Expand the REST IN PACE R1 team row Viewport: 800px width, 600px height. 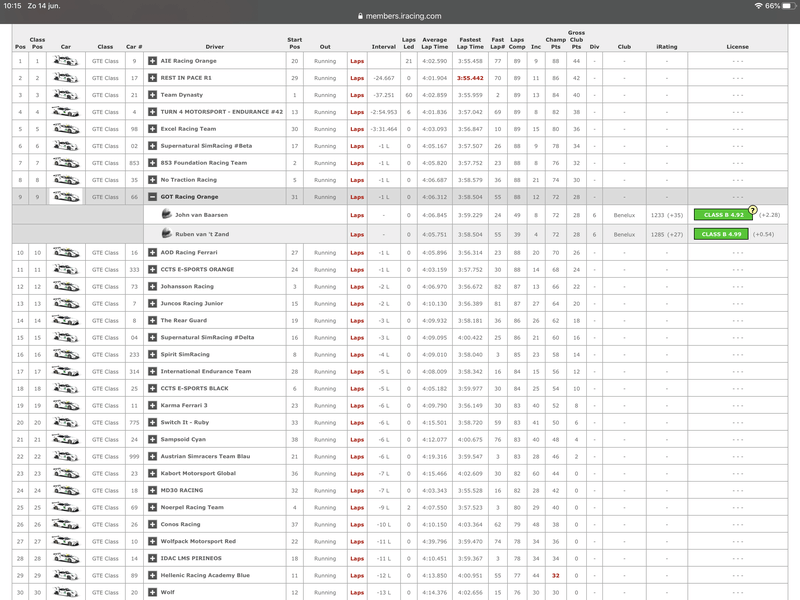pyautogui.click(x=152, y=78)
